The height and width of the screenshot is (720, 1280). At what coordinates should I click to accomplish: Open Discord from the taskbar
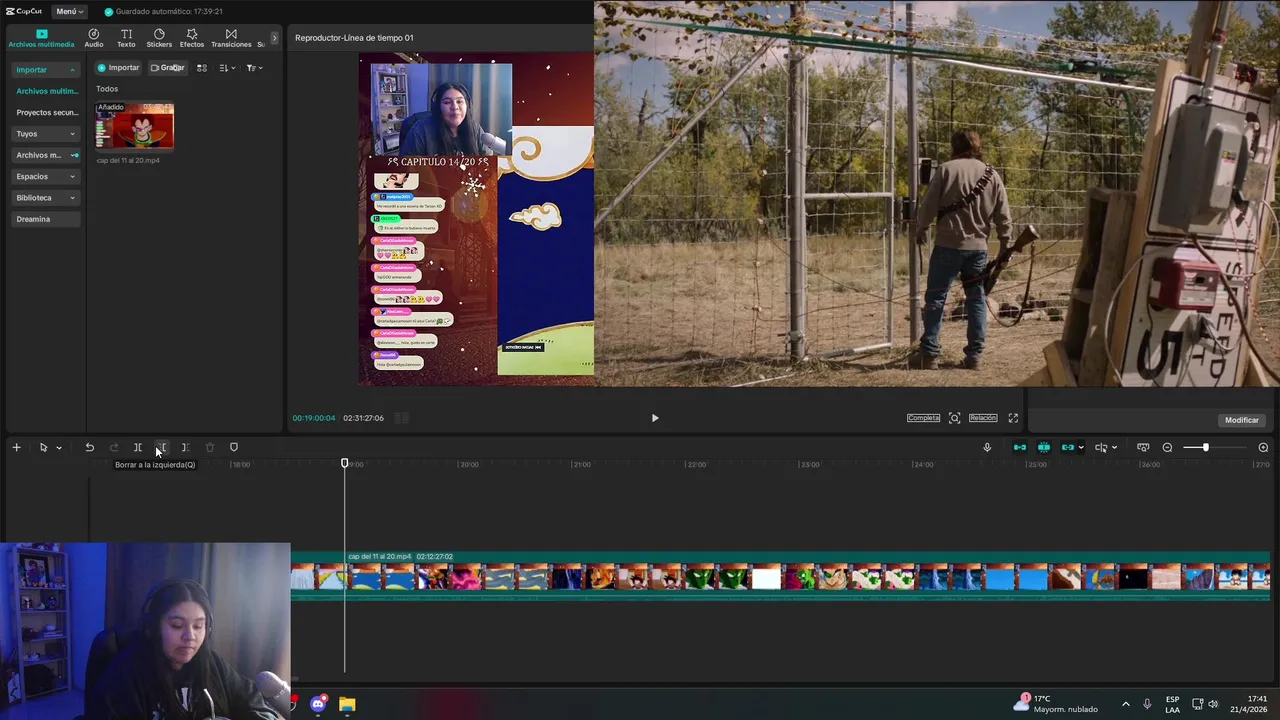pos(318,704)
